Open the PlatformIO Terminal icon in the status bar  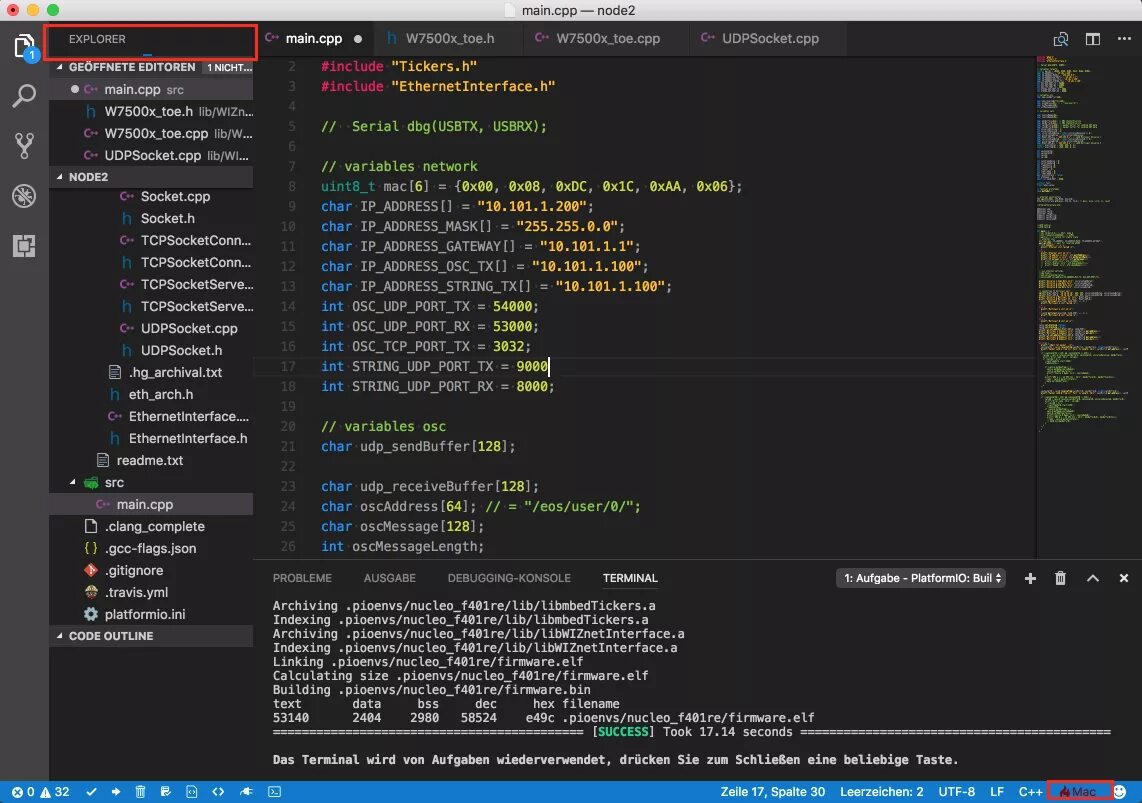click(275, 791)
